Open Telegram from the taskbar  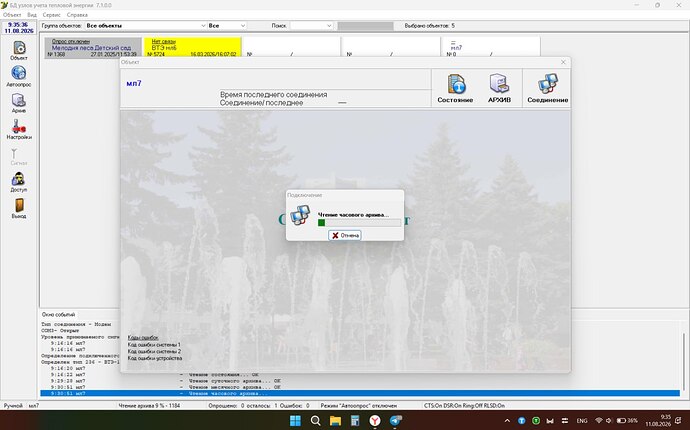click(395, 421)
